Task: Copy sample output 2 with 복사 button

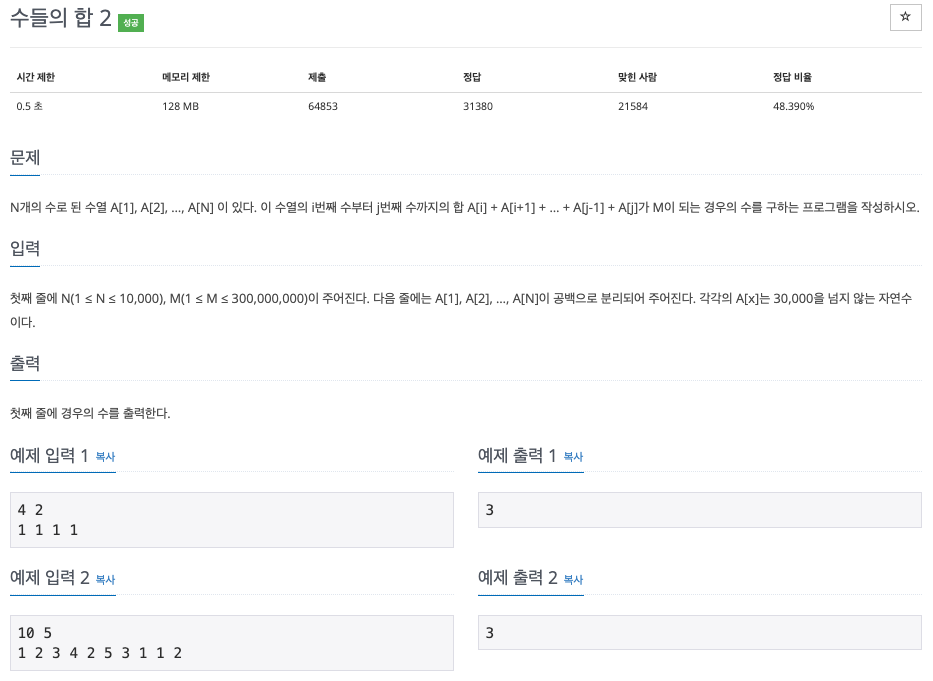Action: (x=572, y=580)
